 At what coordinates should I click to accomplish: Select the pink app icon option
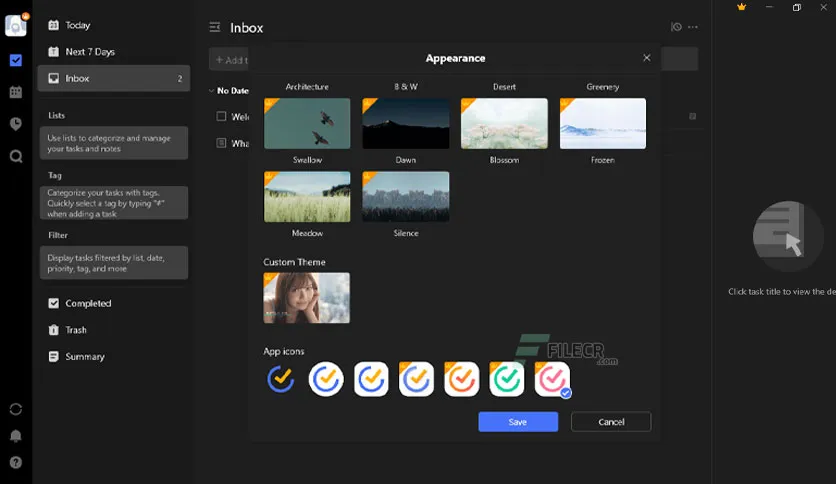point(552,380)
